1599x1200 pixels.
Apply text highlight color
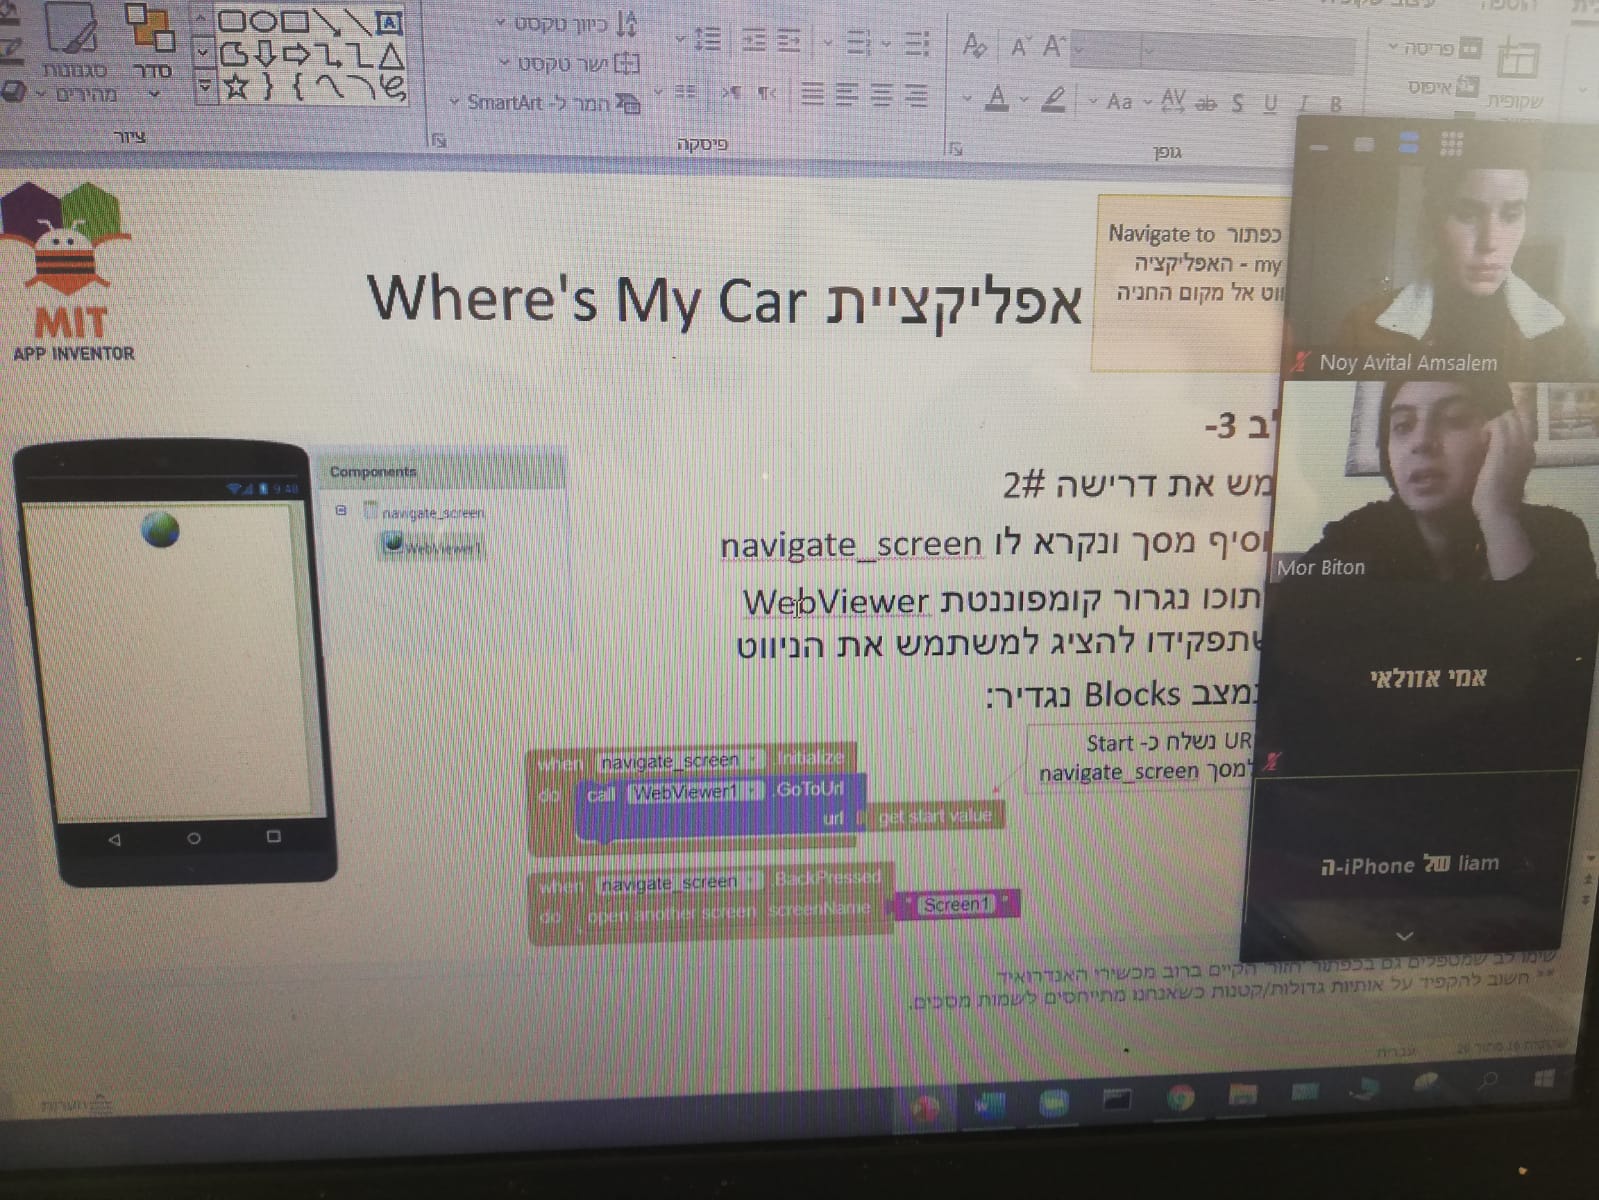[1052, 99]
